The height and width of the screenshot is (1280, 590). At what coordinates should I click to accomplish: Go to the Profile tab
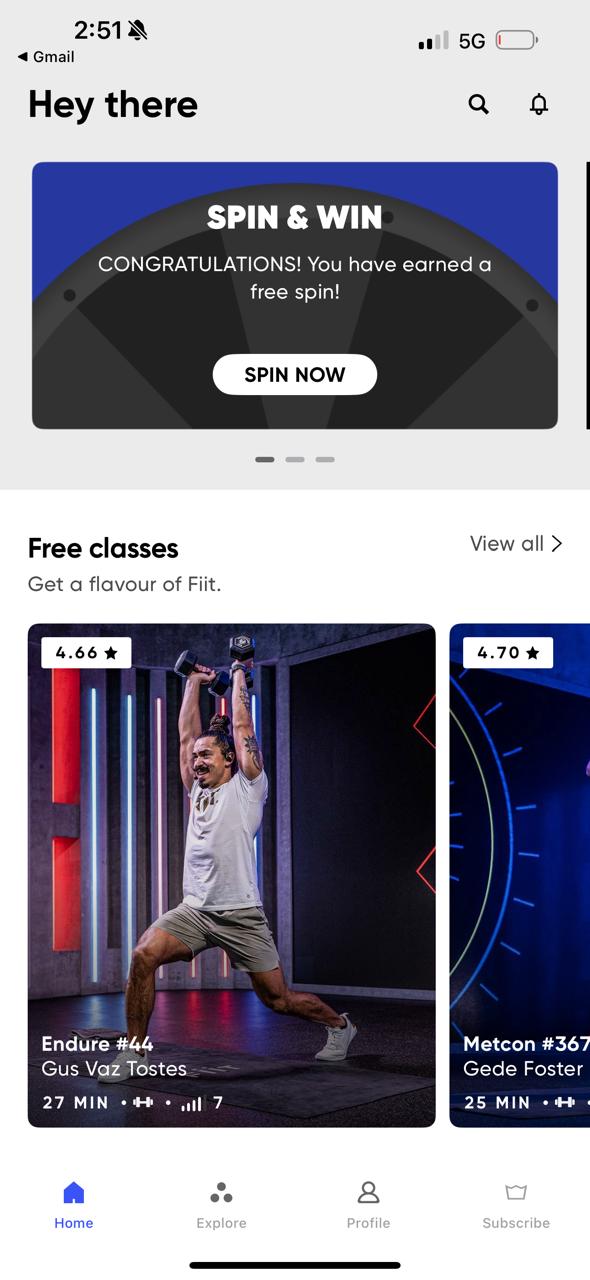(x=368, y=1192)
